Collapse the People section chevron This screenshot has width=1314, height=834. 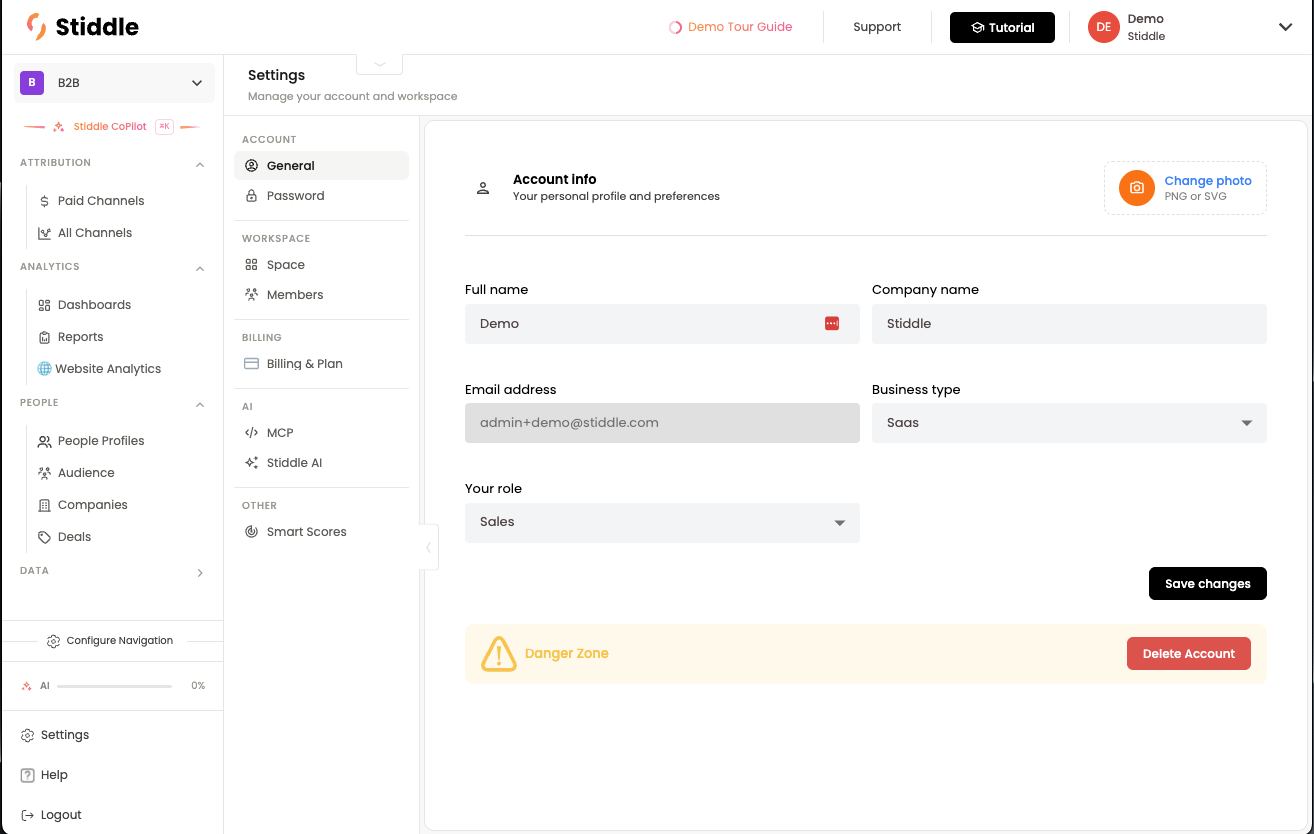pyautogui.click(x=200, y=404)
